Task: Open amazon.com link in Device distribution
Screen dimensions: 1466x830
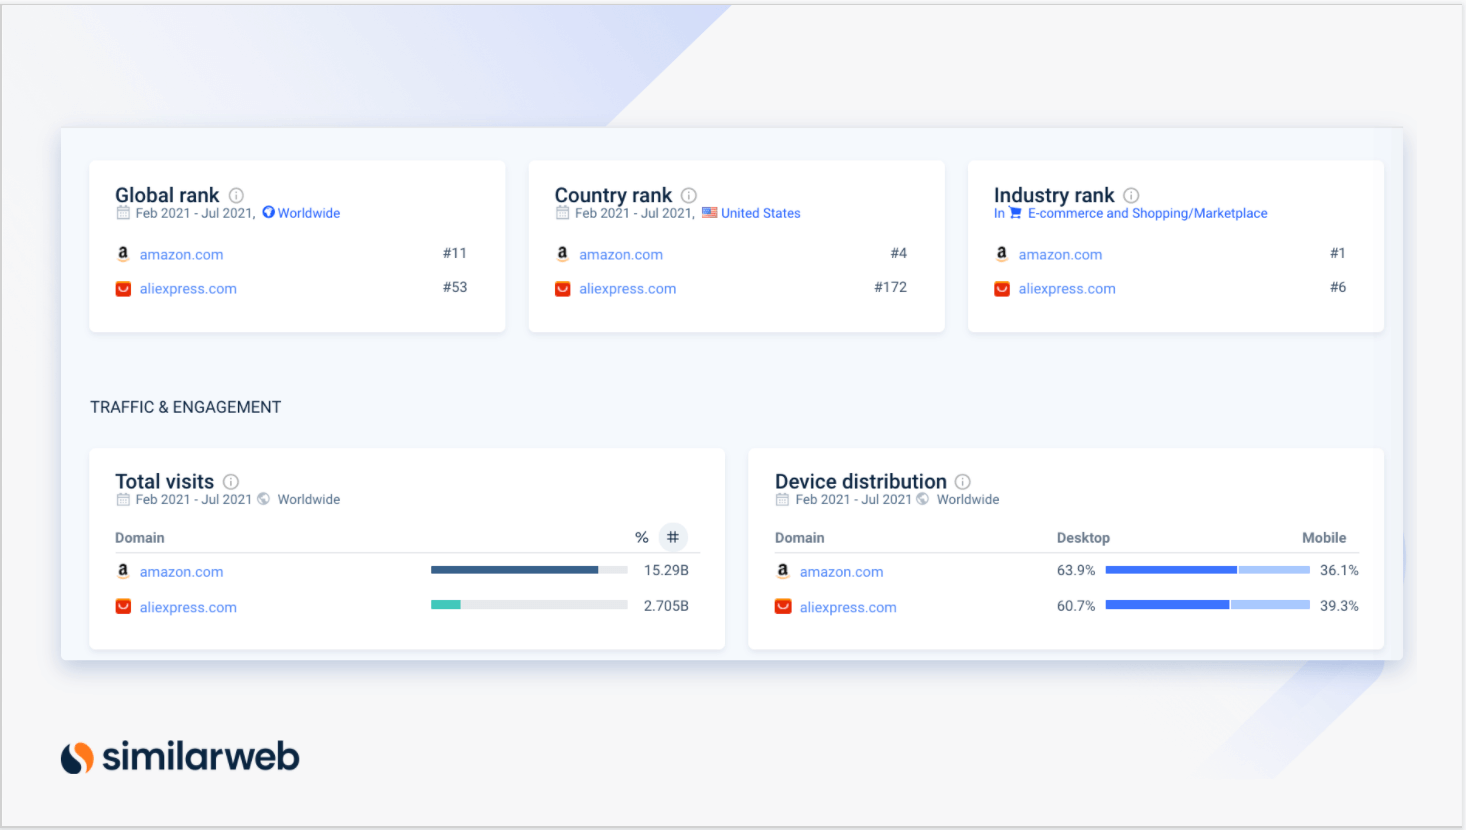Action: pyautogui.click(x=841, y=572)
